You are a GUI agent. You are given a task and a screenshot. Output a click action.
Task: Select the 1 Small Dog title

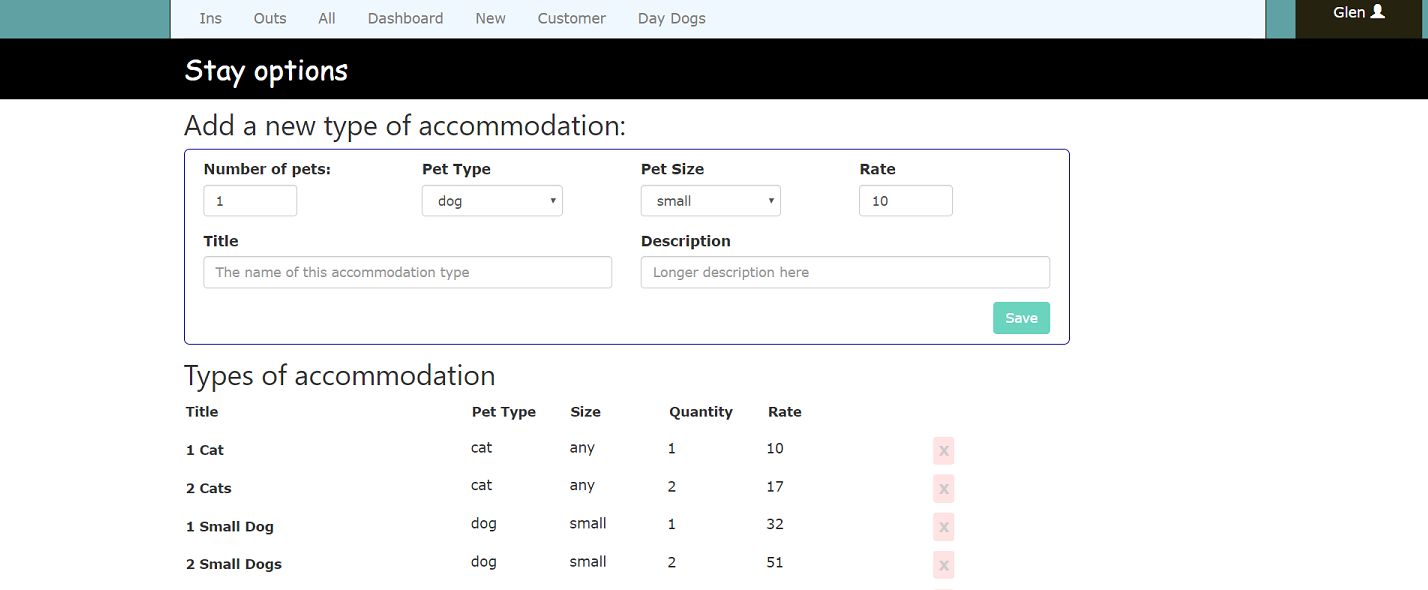pyautogui.click(x=230, y=526)
